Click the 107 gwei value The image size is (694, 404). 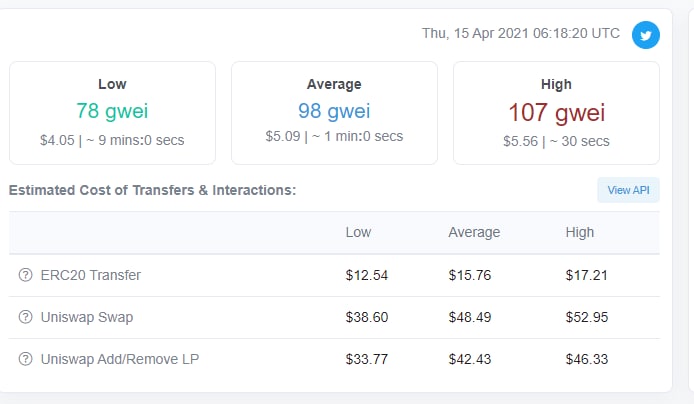[x=556, y=112]
